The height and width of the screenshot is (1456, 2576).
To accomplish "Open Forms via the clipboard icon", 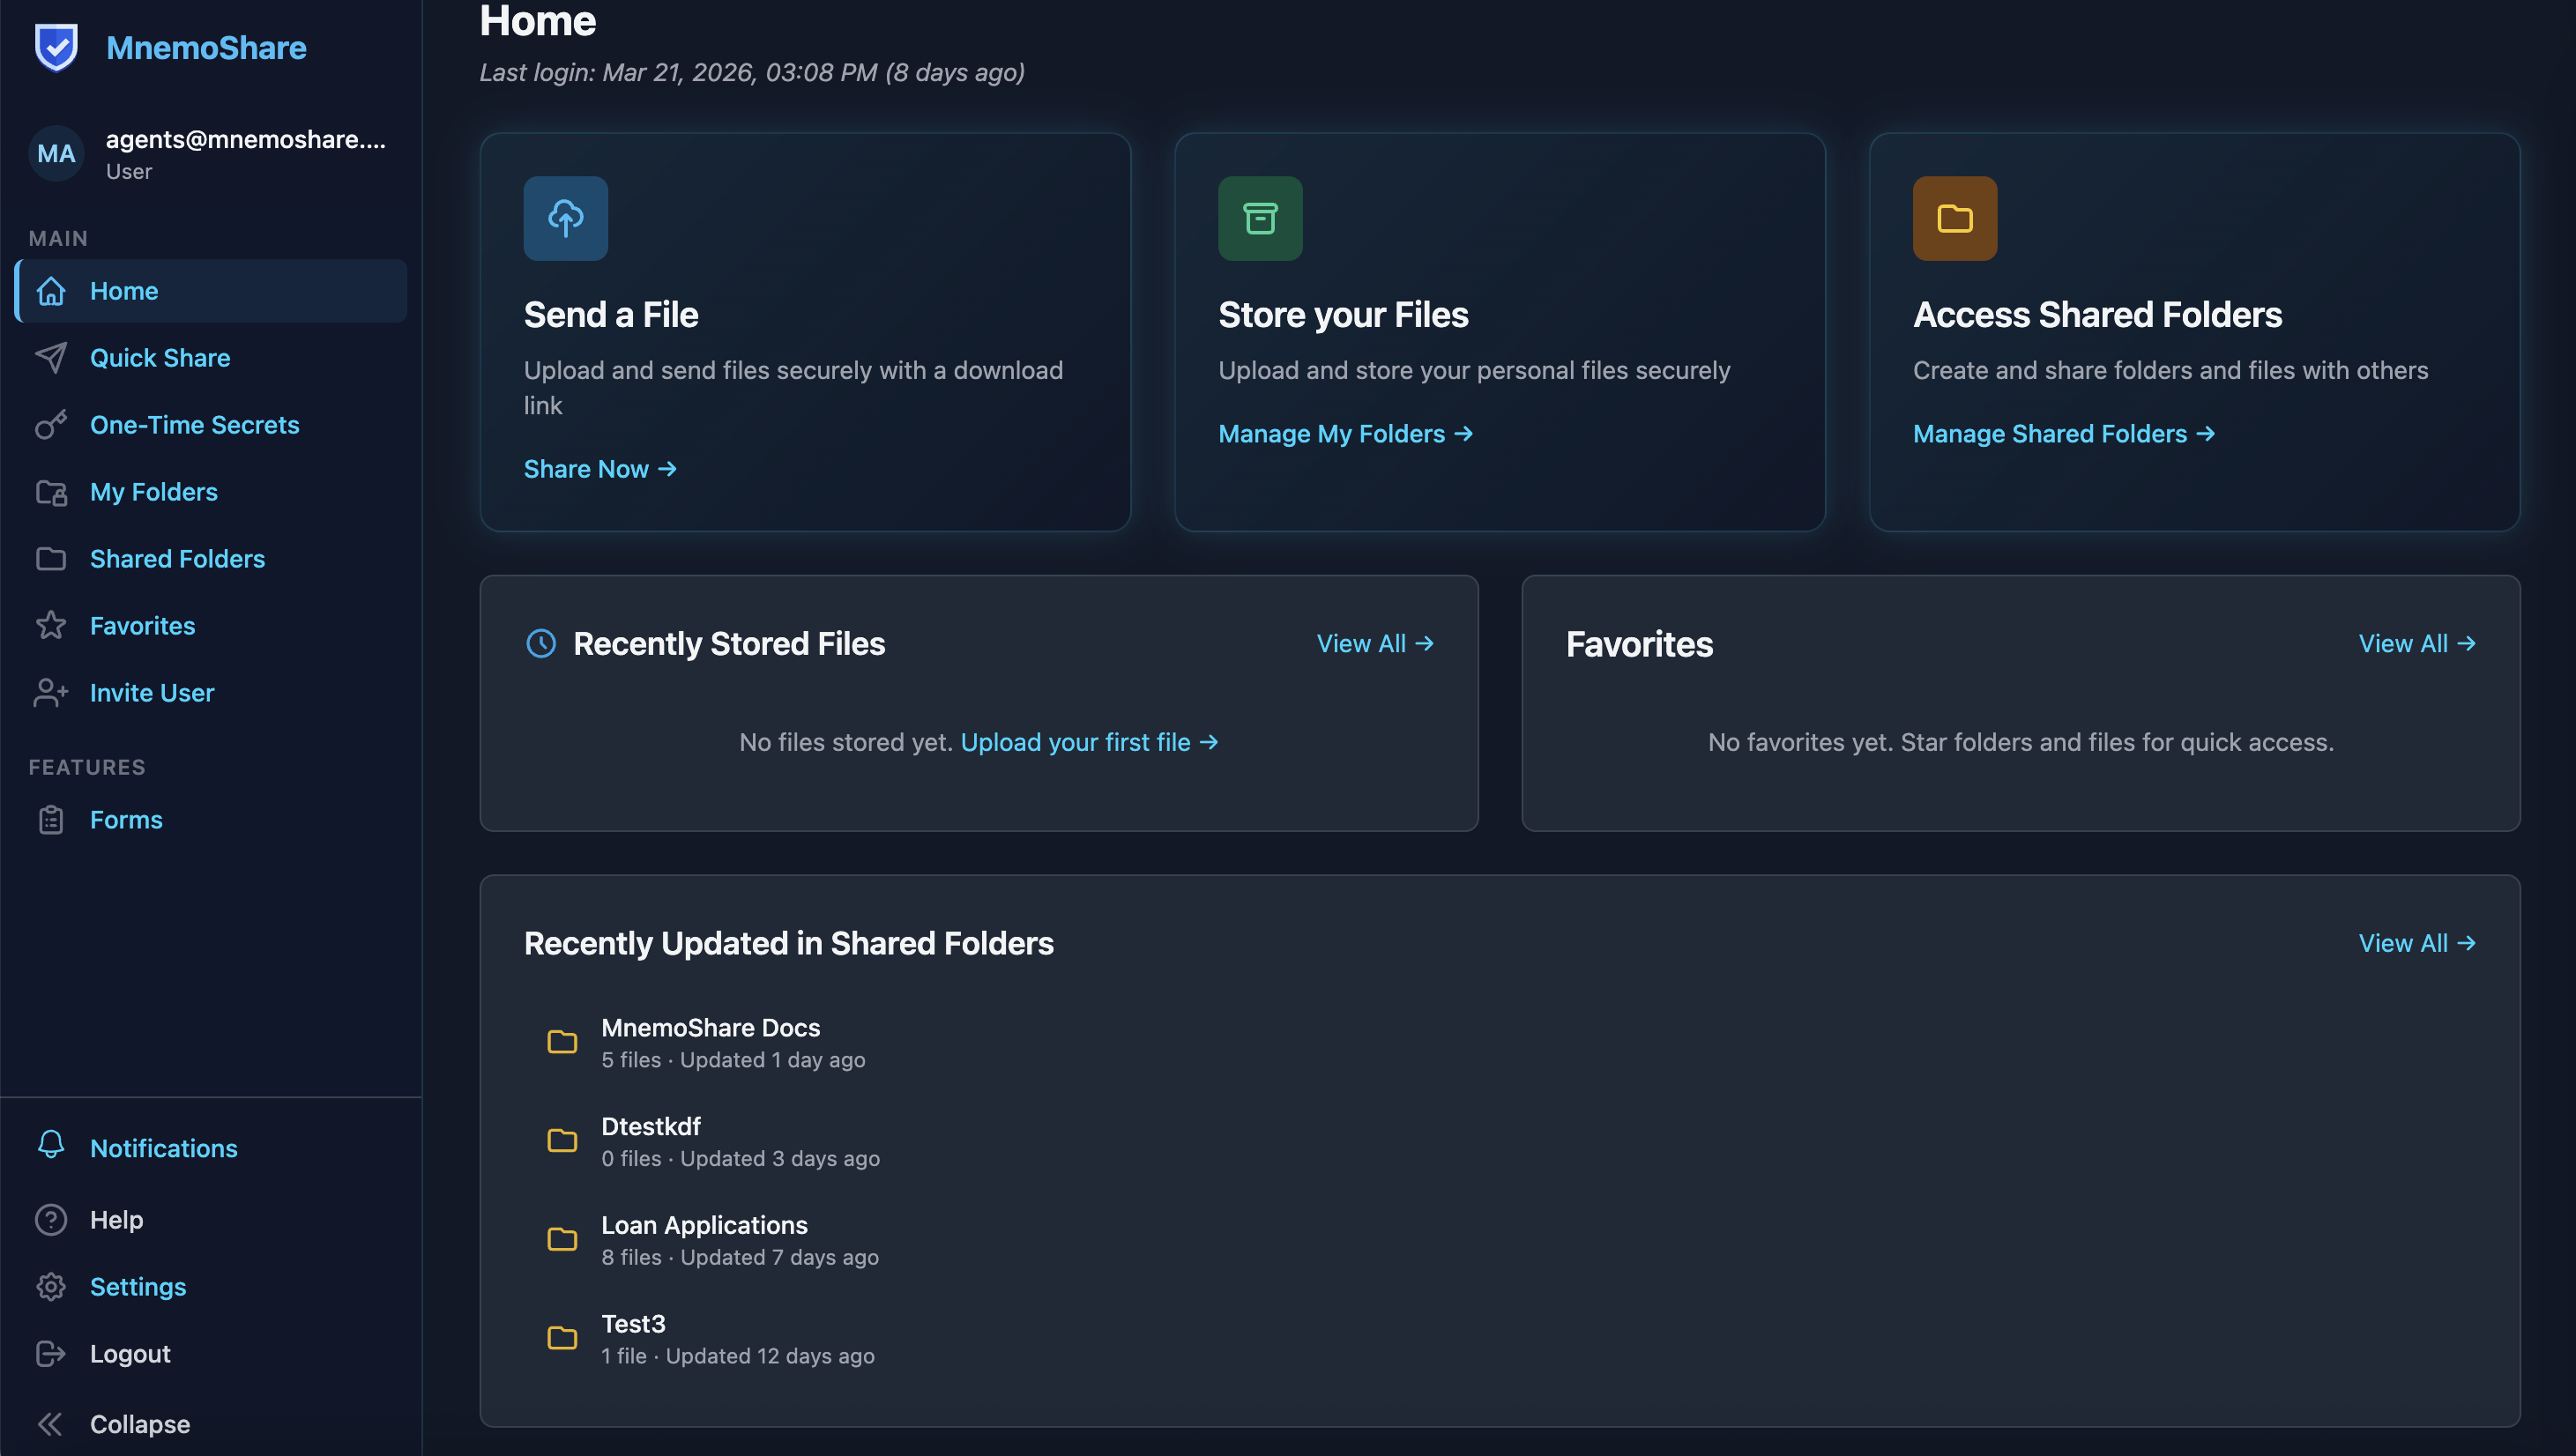I will pos(51,819).
